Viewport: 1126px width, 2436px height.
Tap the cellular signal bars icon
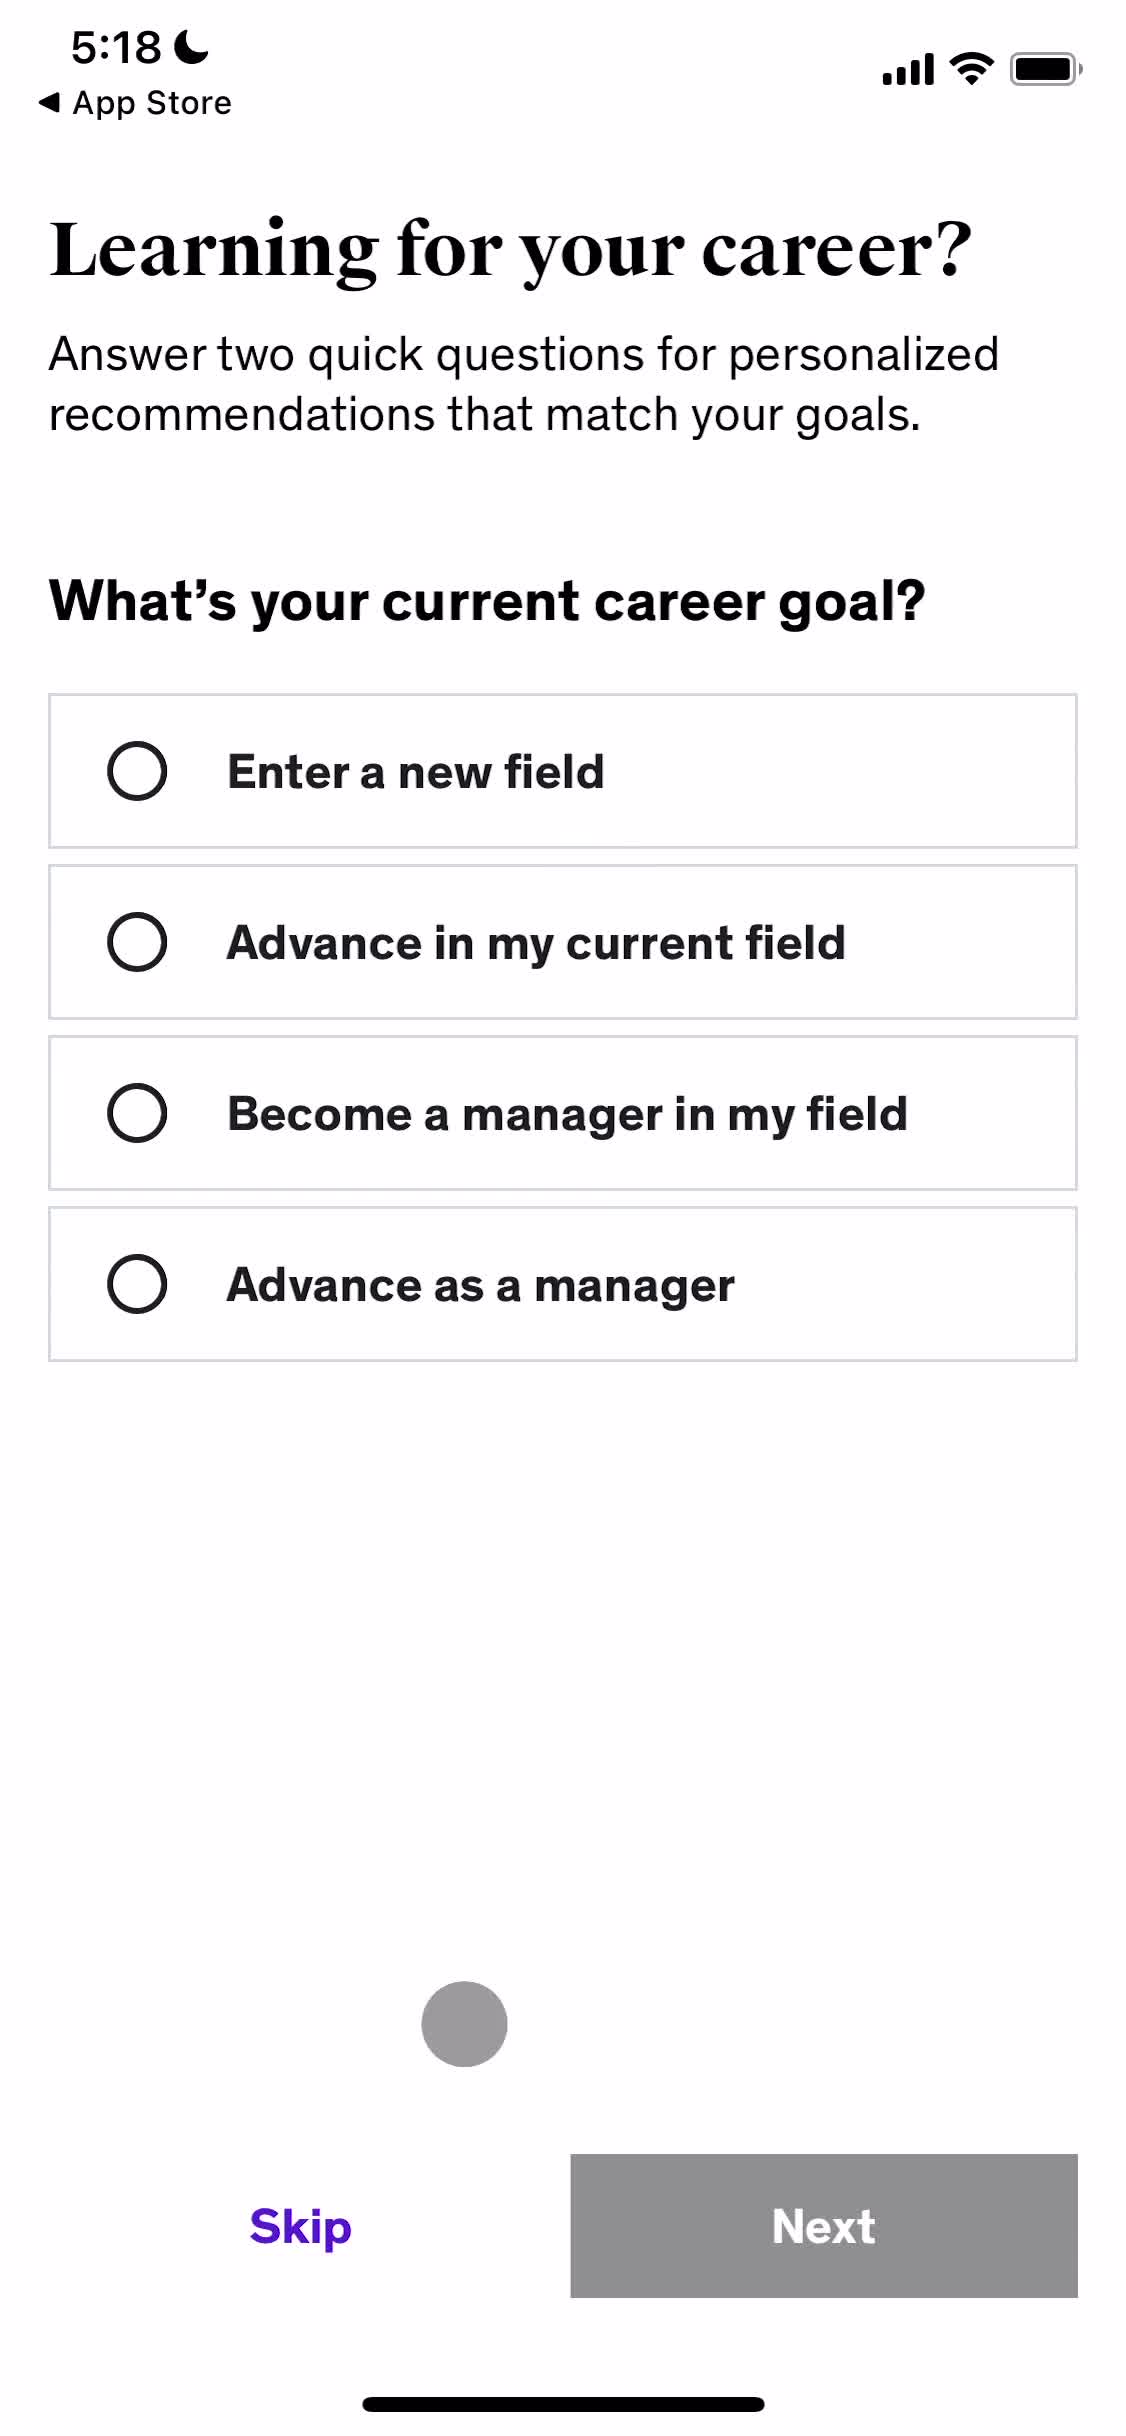click(x=907, y=70)
